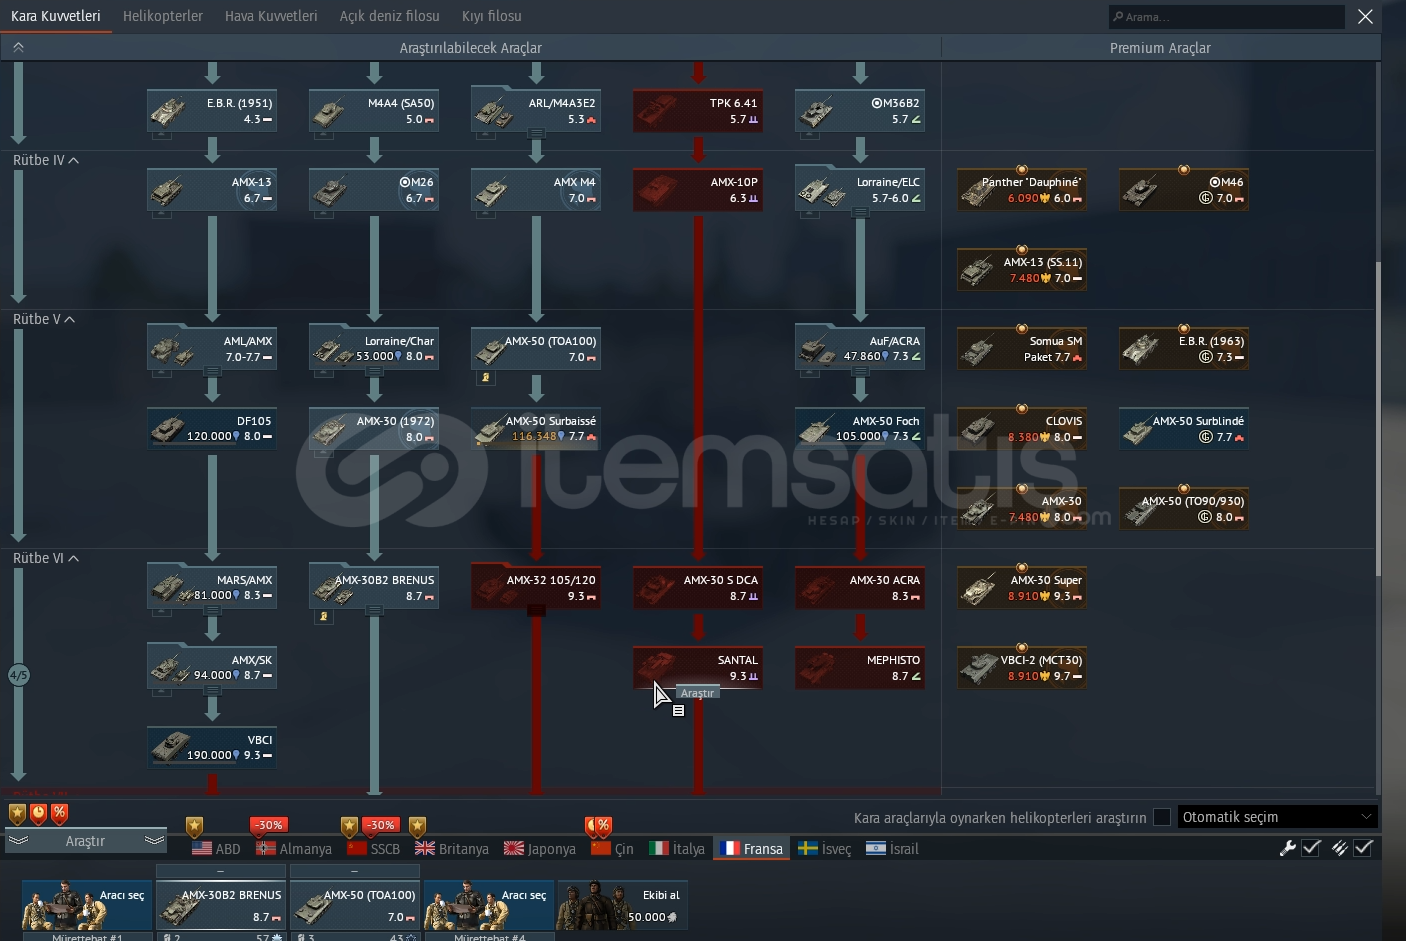Open the percent discount booster icon
Image resolution: width=1406 pixels, height=941 pixels.
tap(59, 813)
